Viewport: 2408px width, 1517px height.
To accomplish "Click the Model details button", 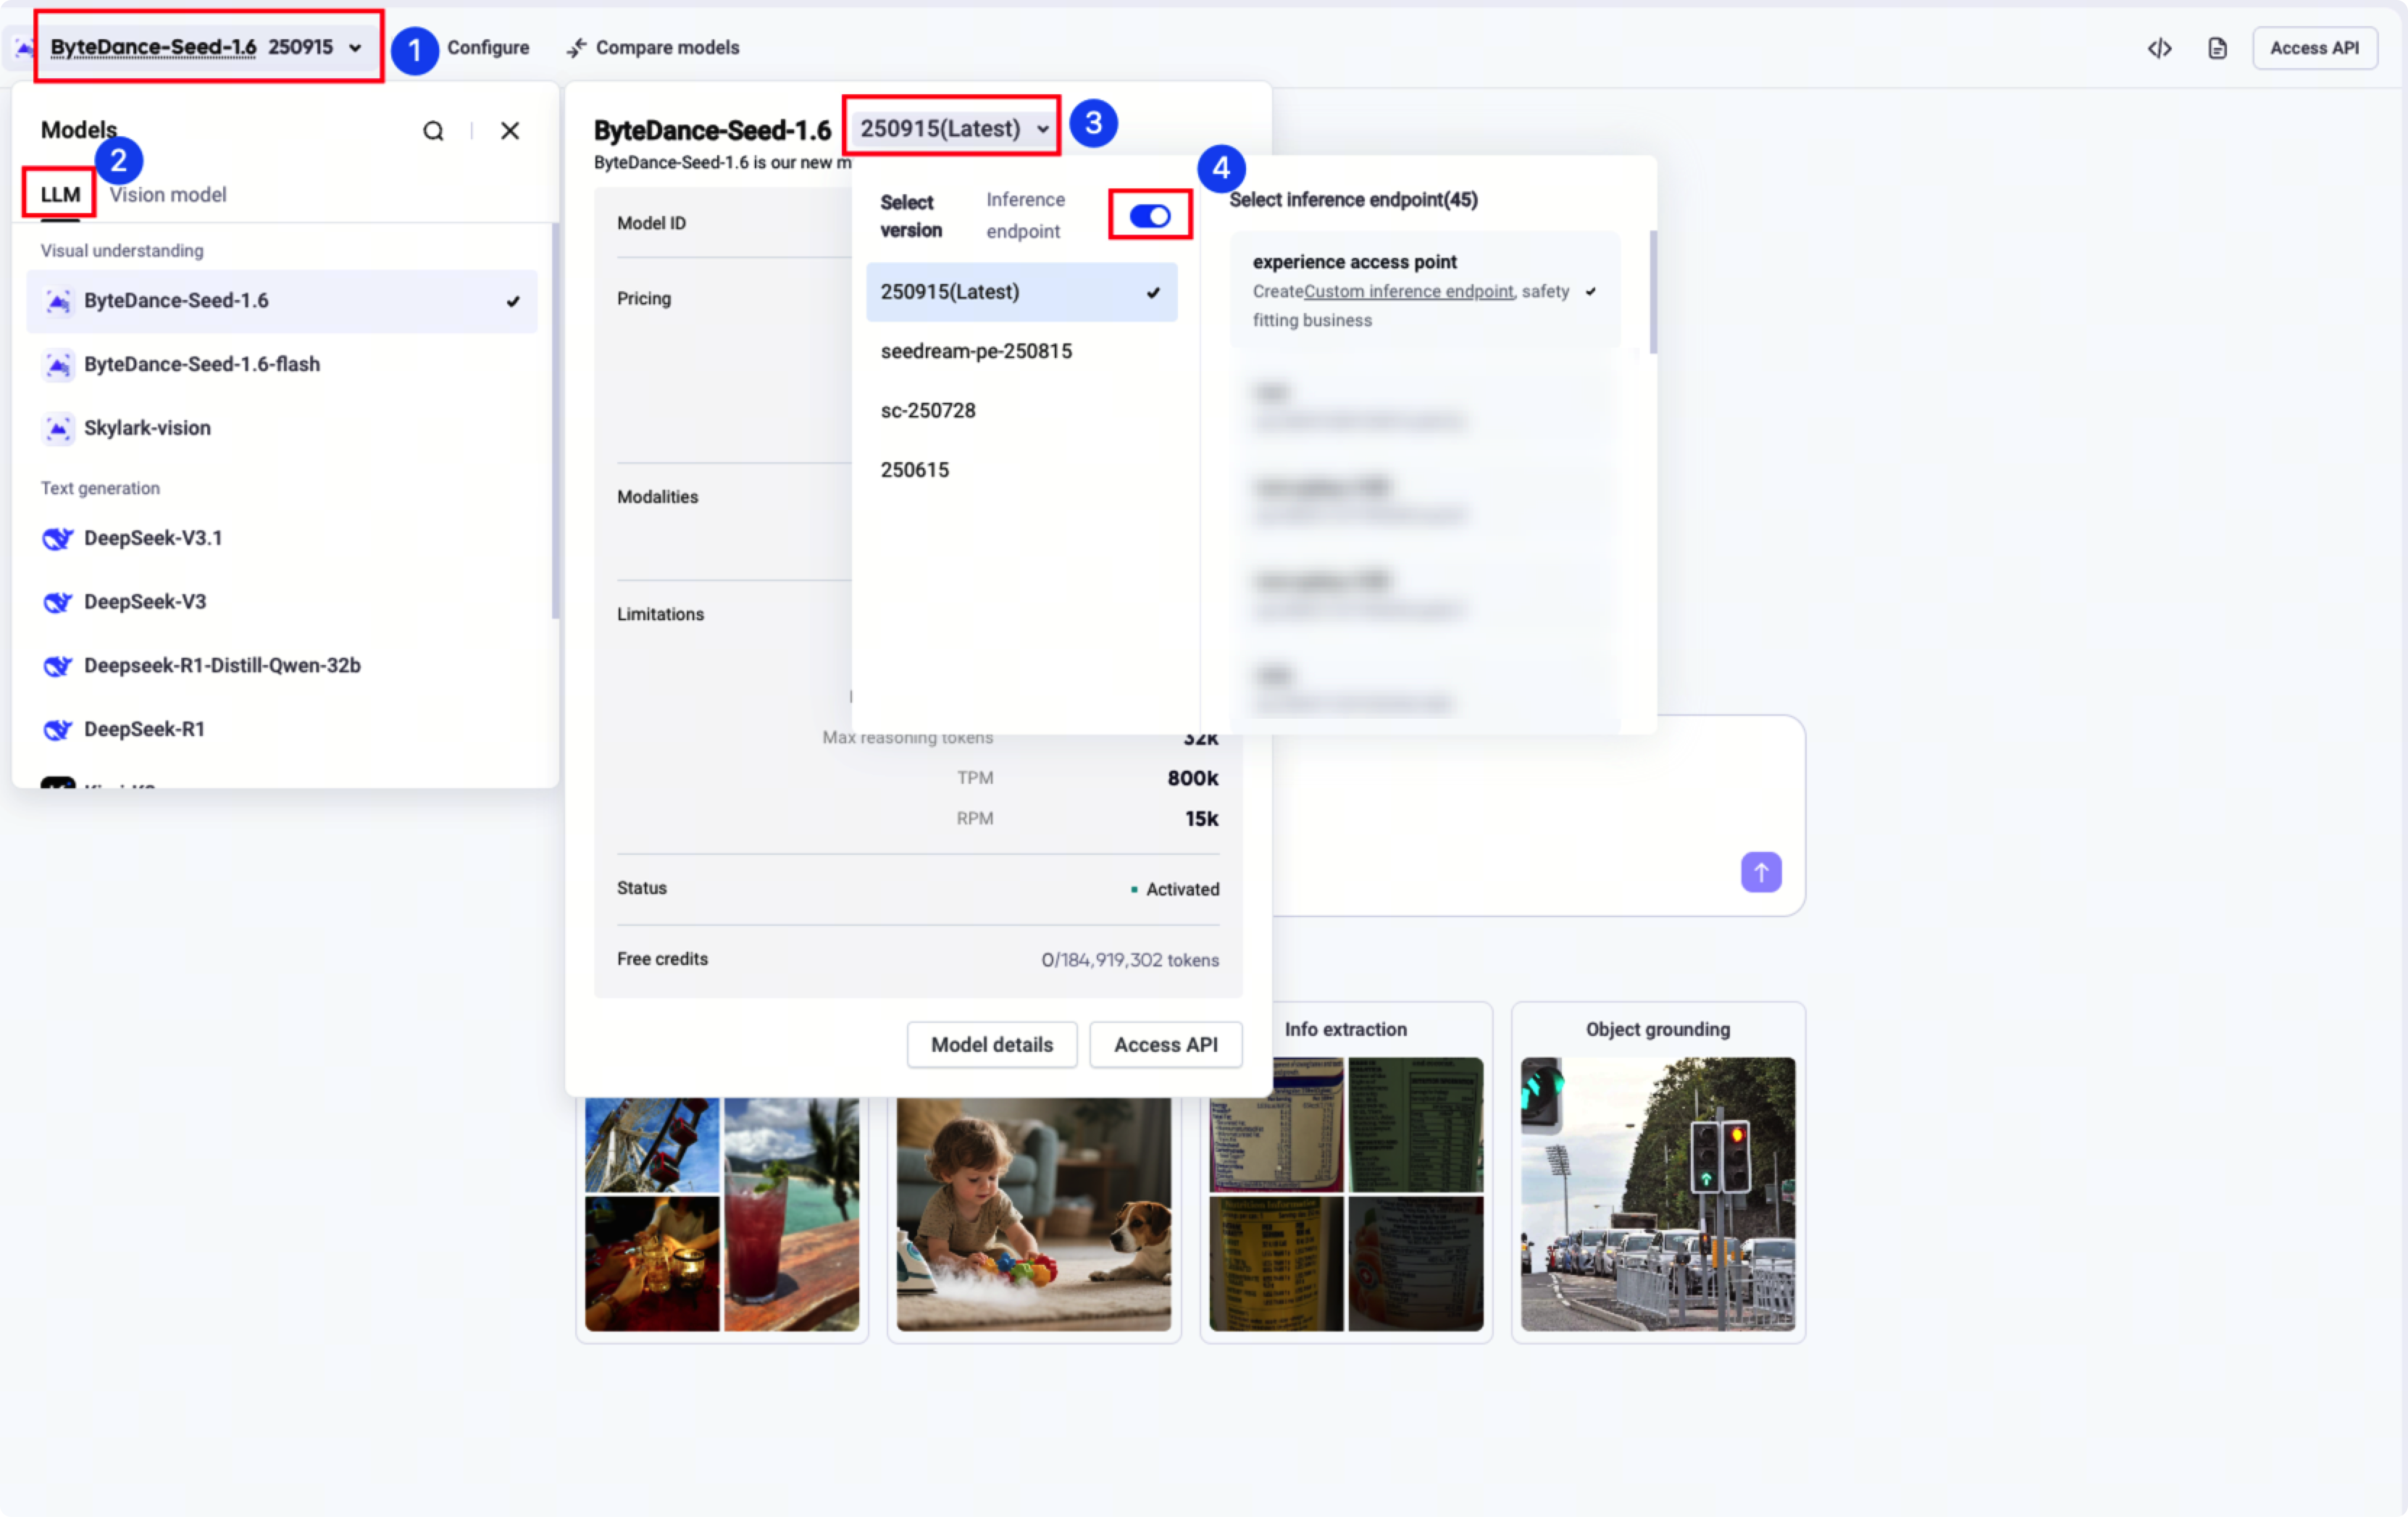I will (991, 1044).
